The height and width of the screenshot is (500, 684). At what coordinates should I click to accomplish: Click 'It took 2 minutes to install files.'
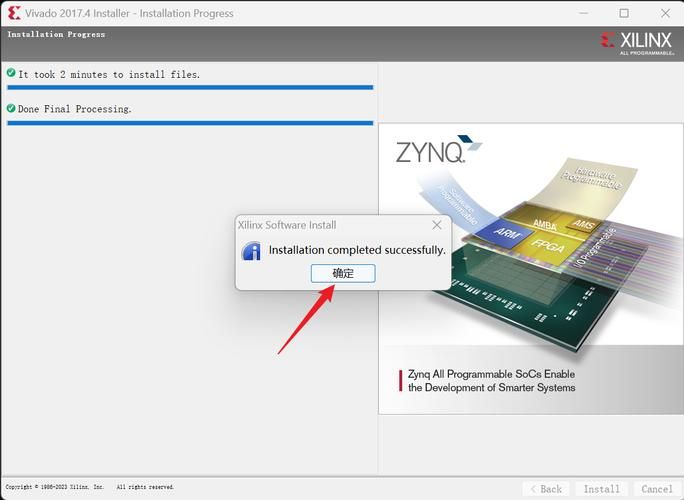tap(109, 75)
